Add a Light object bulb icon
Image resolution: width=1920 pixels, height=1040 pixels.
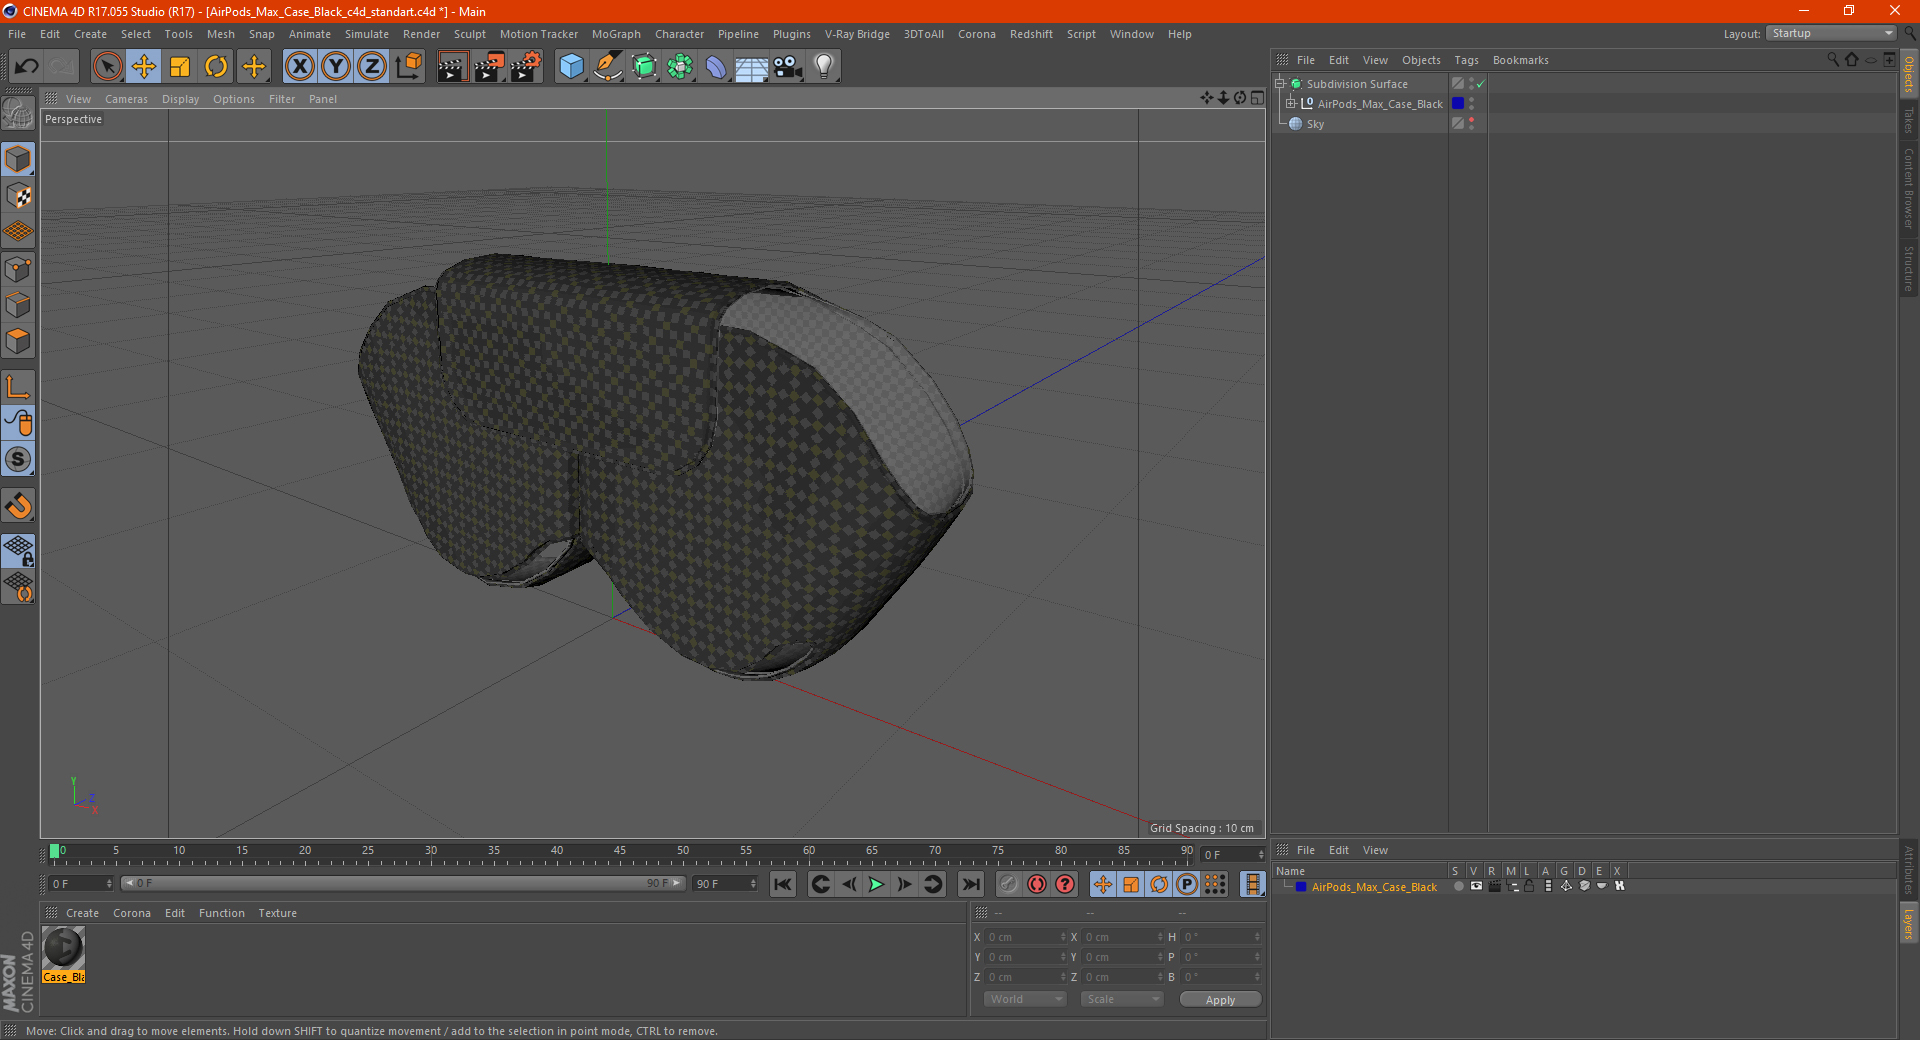[824, 67]
